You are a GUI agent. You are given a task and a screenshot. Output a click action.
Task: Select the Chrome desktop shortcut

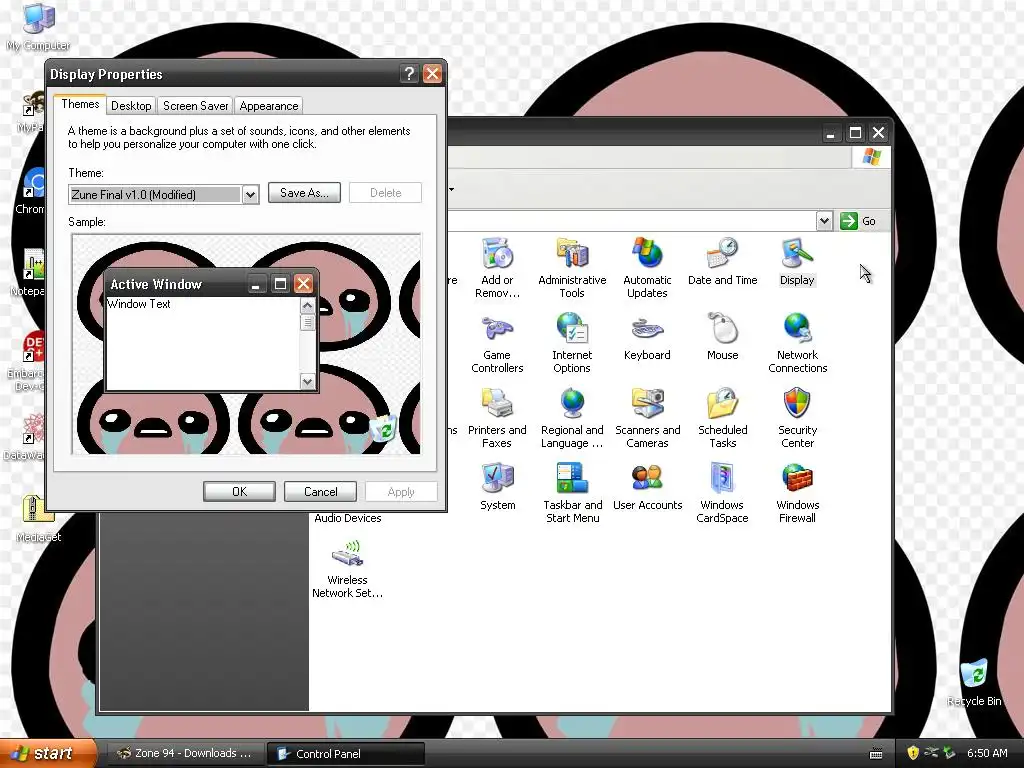coord(31,191)
